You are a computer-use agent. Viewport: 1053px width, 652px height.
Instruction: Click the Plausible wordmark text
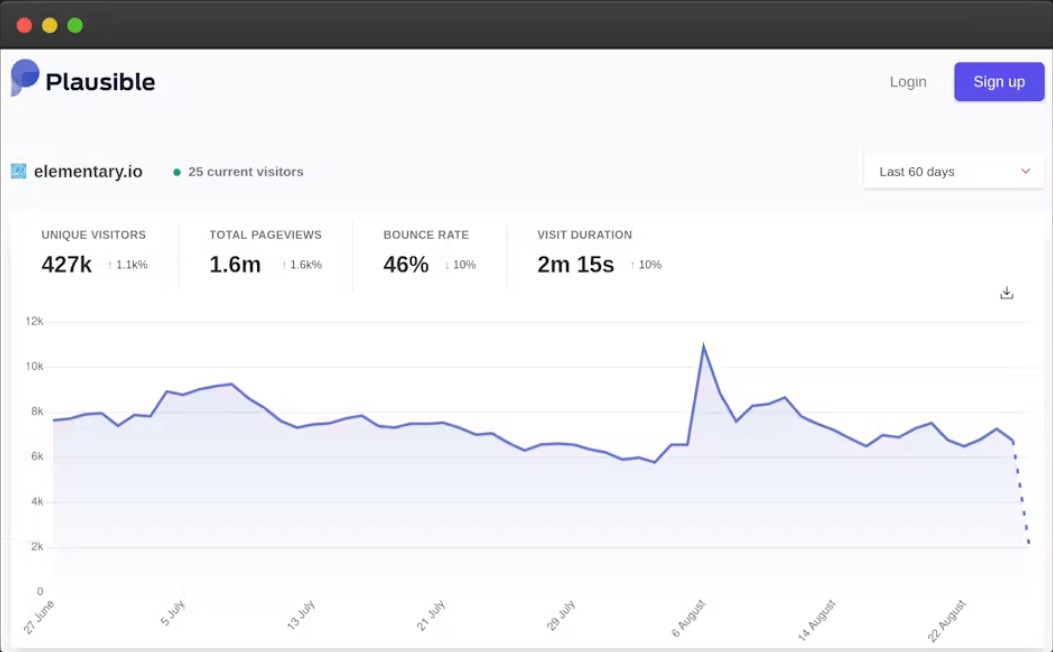(x=100, y=82)
